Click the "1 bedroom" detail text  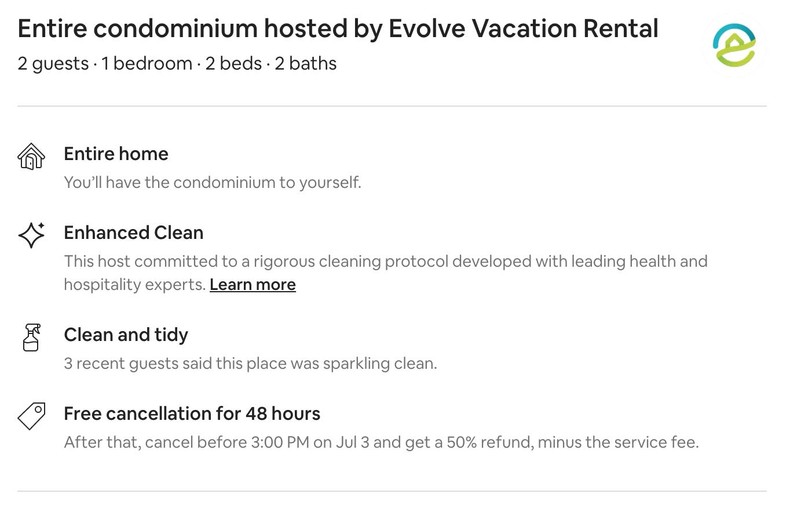pyautogui.click(x=146, y=64)
